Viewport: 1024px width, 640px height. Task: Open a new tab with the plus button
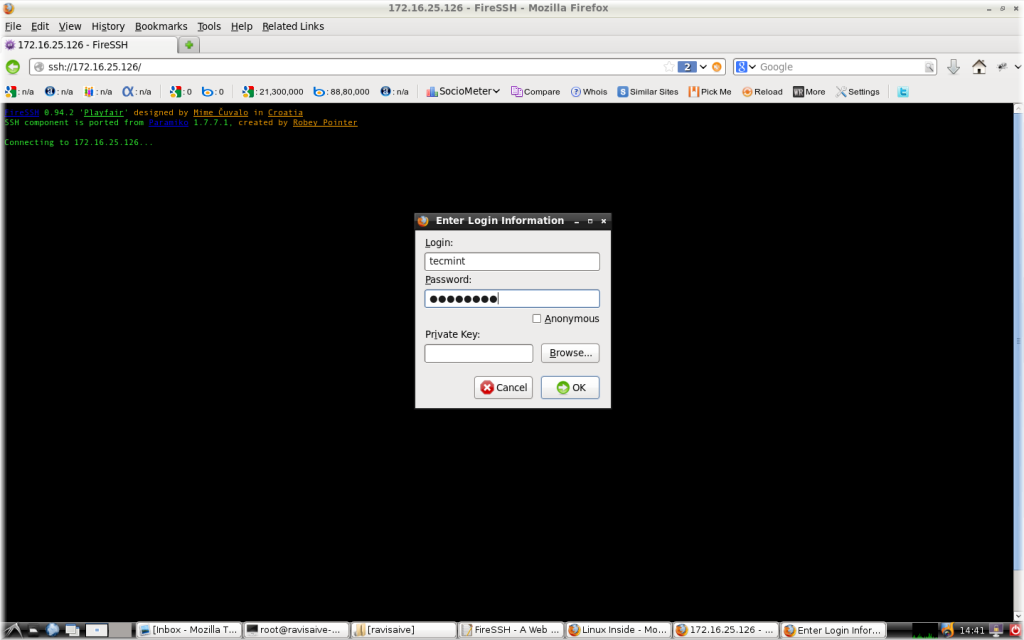pos(189,45)
